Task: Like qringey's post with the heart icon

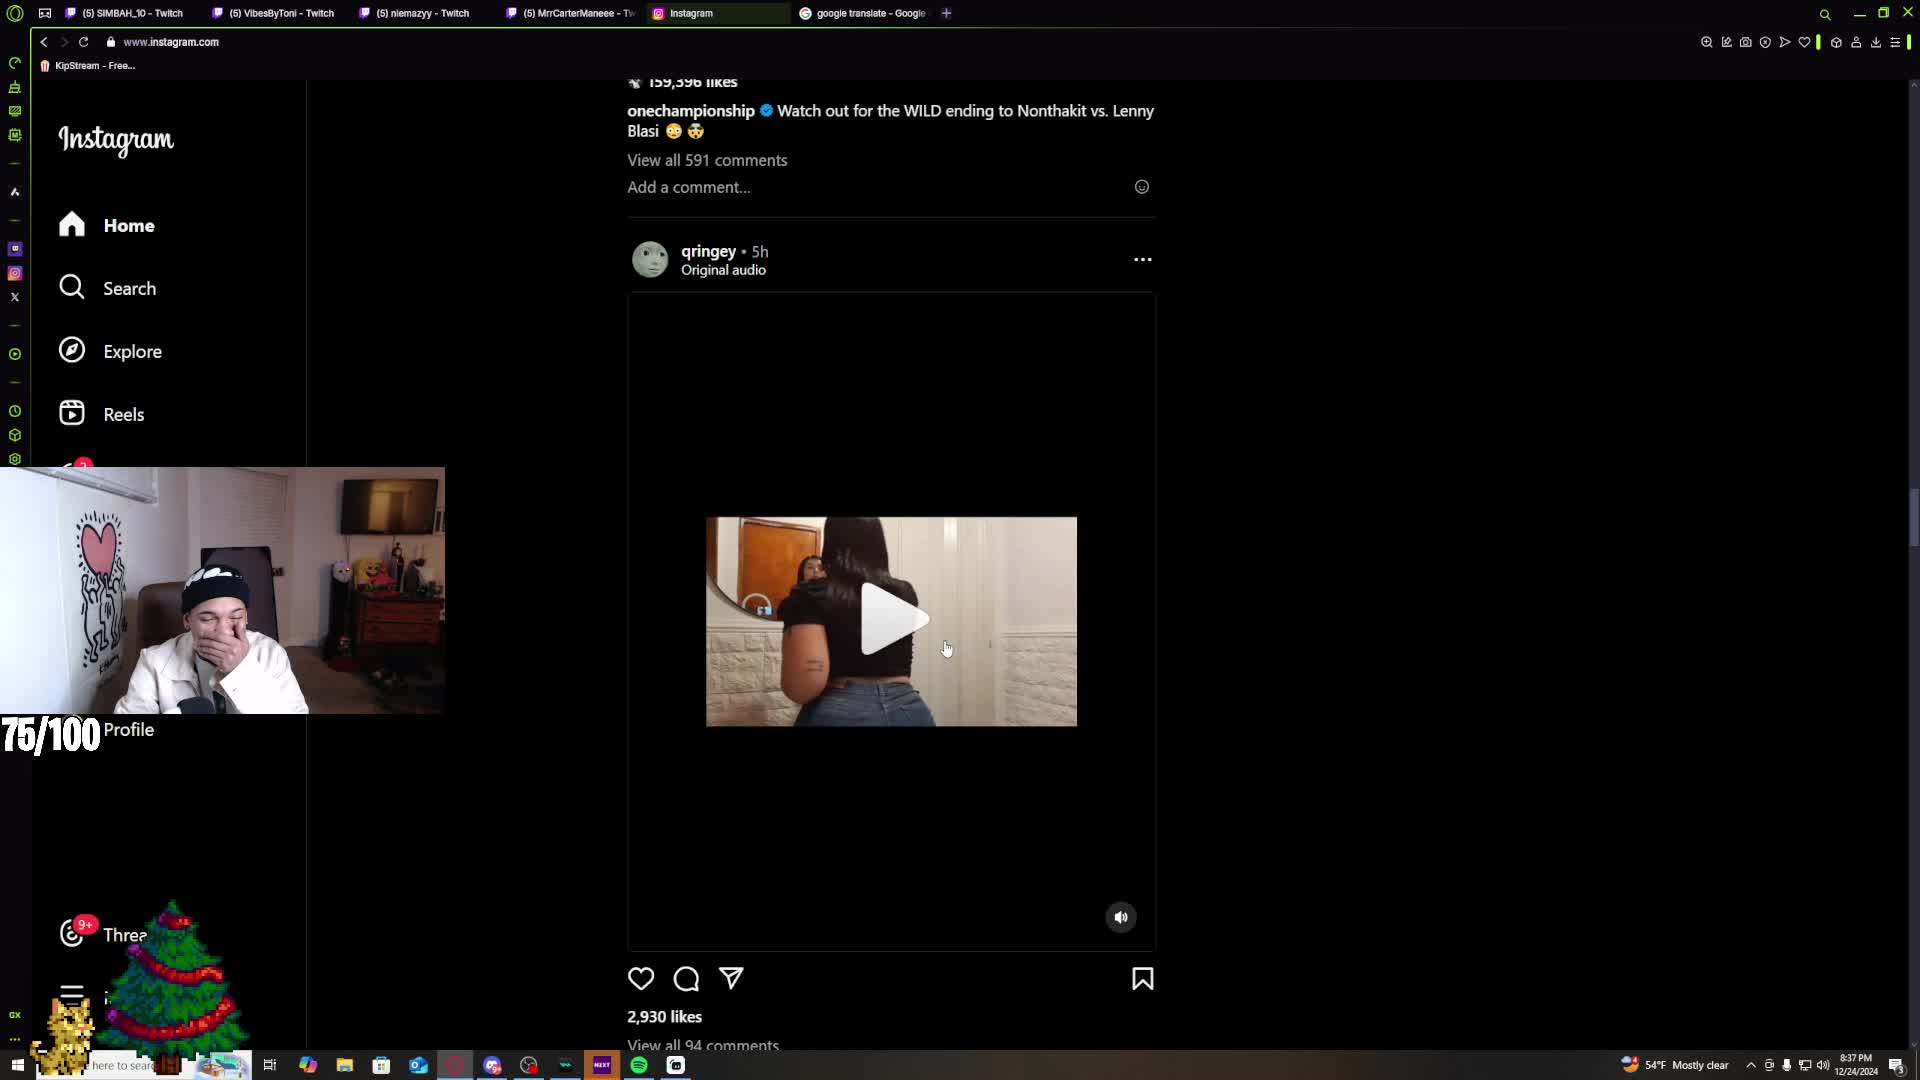Action: [x=641, y=979]
